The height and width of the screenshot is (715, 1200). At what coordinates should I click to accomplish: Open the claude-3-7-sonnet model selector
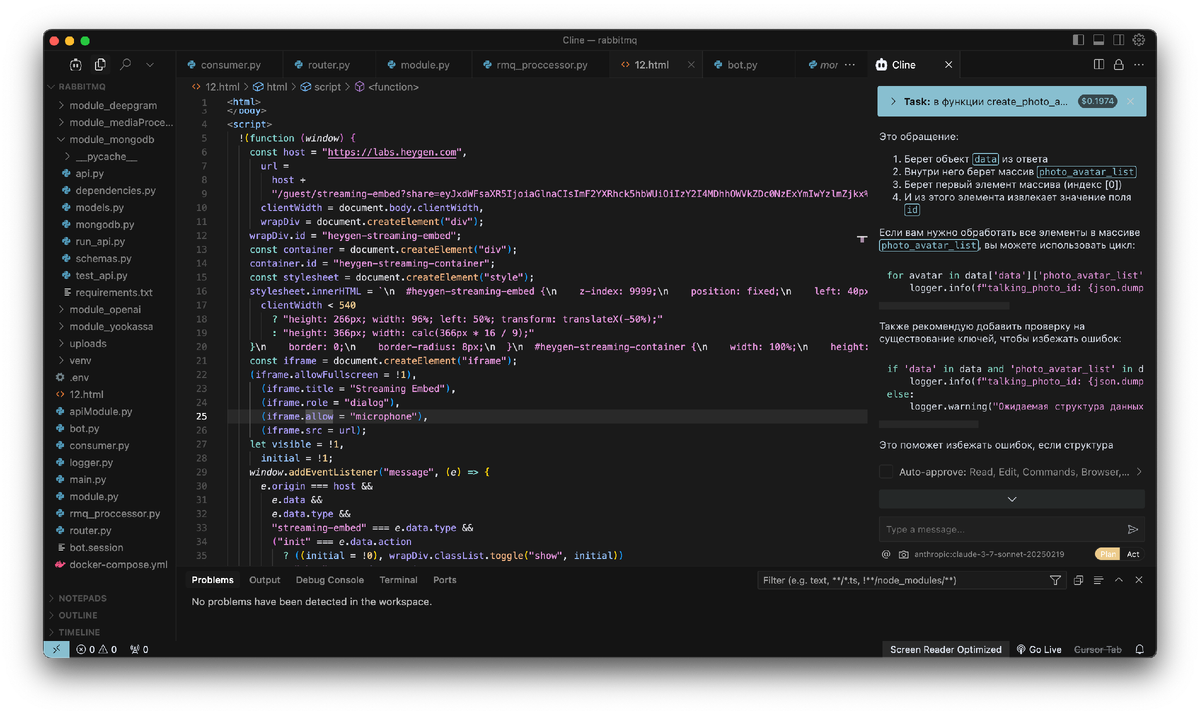989,554
